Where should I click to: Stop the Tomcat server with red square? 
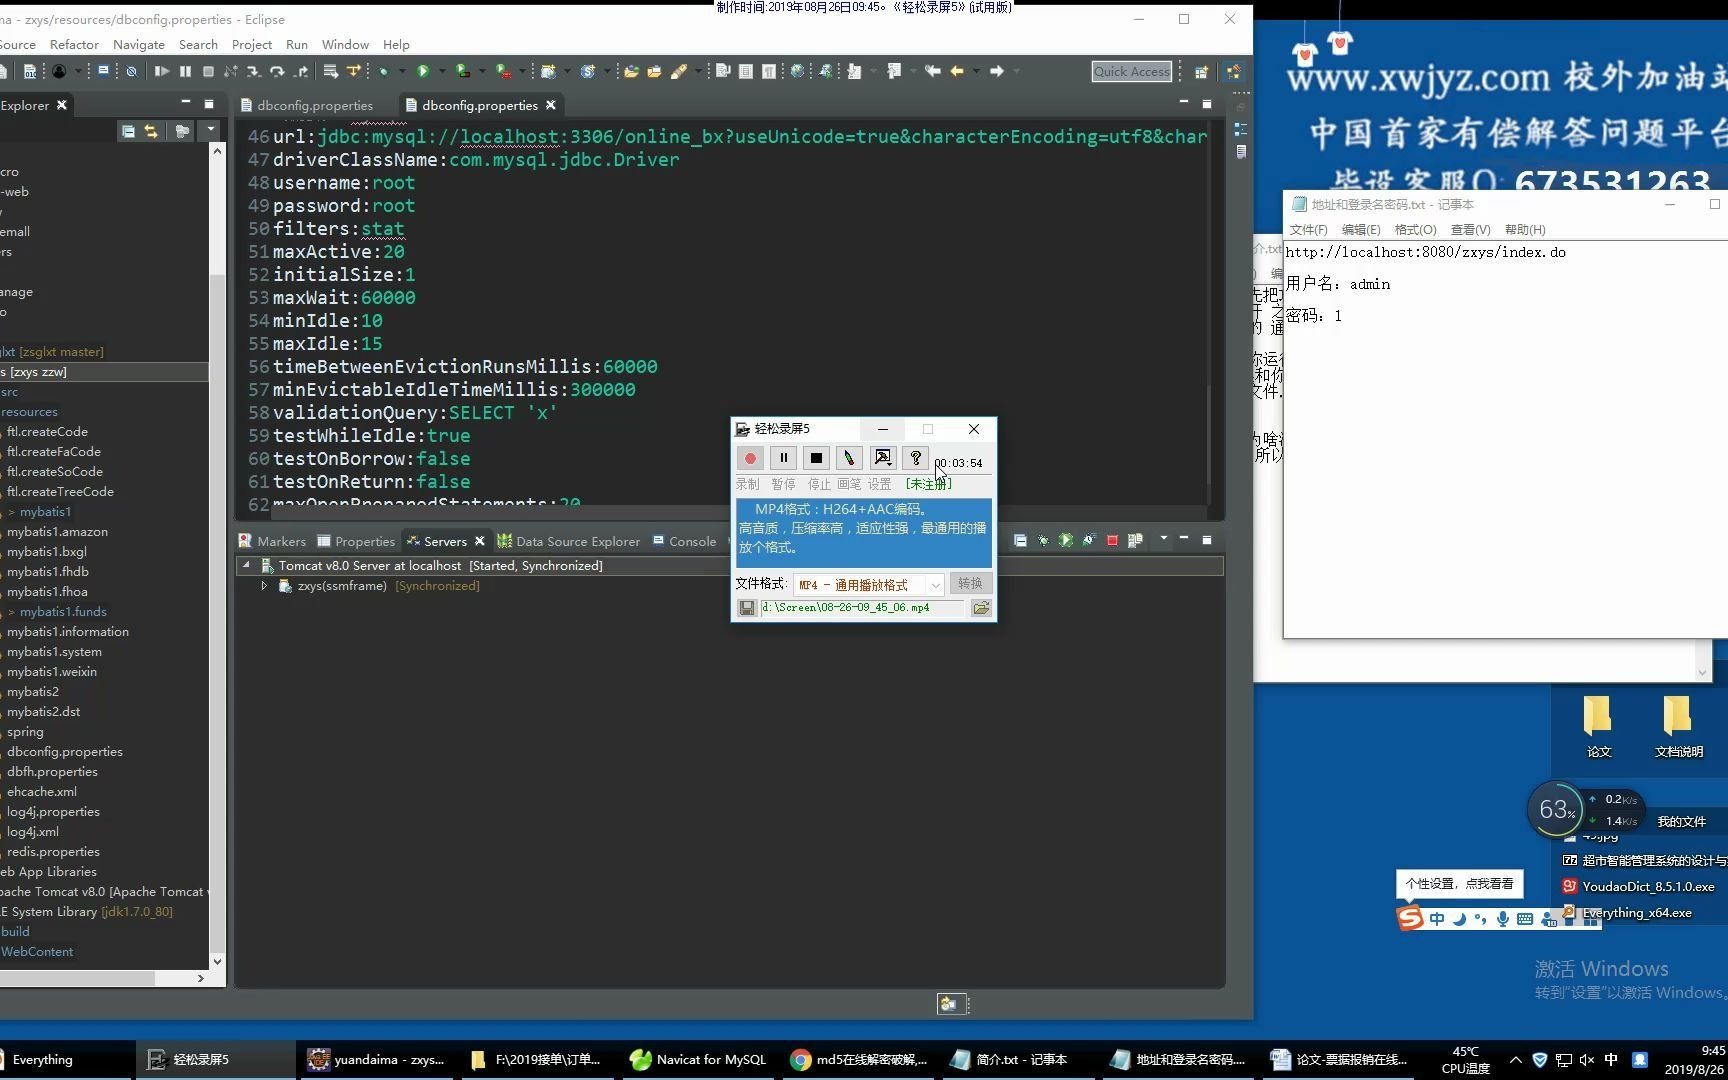1112,540
